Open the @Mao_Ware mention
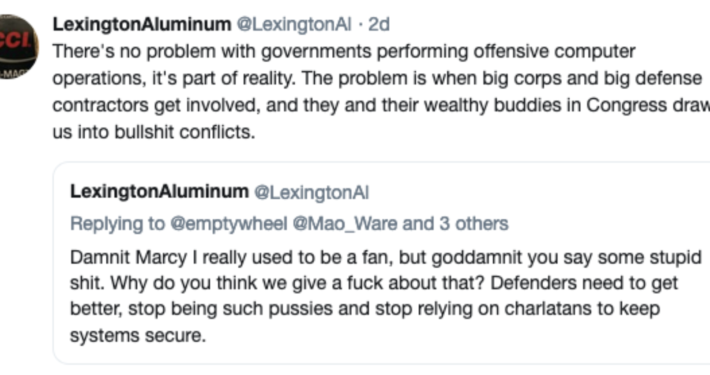Image resolution: width=710 pixels, height=375 pixels. [345, 224]
